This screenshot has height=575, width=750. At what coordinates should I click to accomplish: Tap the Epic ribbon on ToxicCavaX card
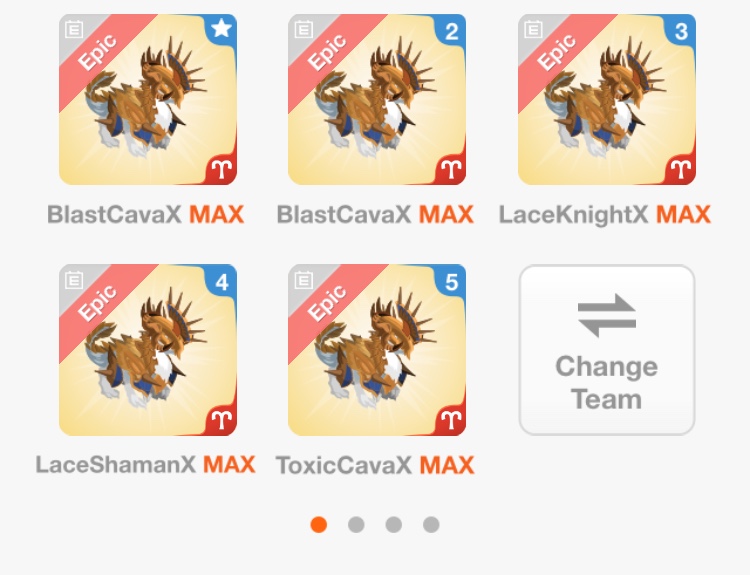tap(327, 303)
